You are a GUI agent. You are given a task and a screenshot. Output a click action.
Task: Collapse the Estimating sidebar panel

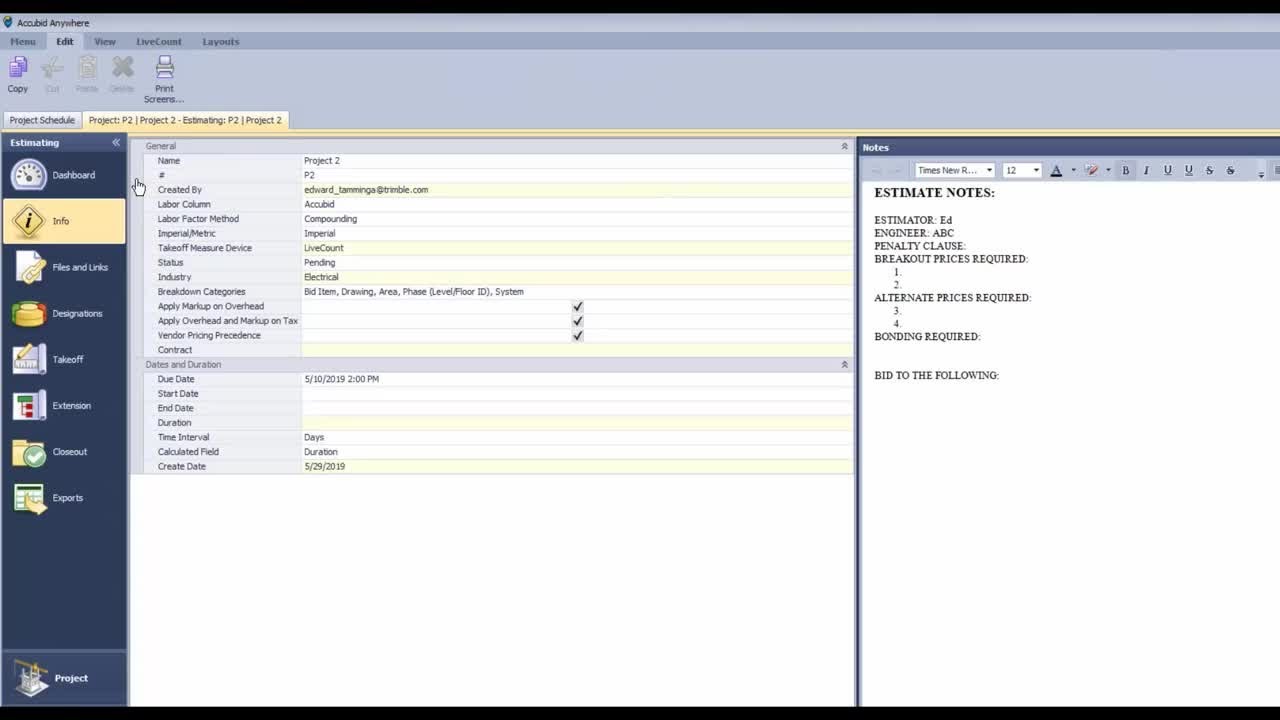coord(116,143)
